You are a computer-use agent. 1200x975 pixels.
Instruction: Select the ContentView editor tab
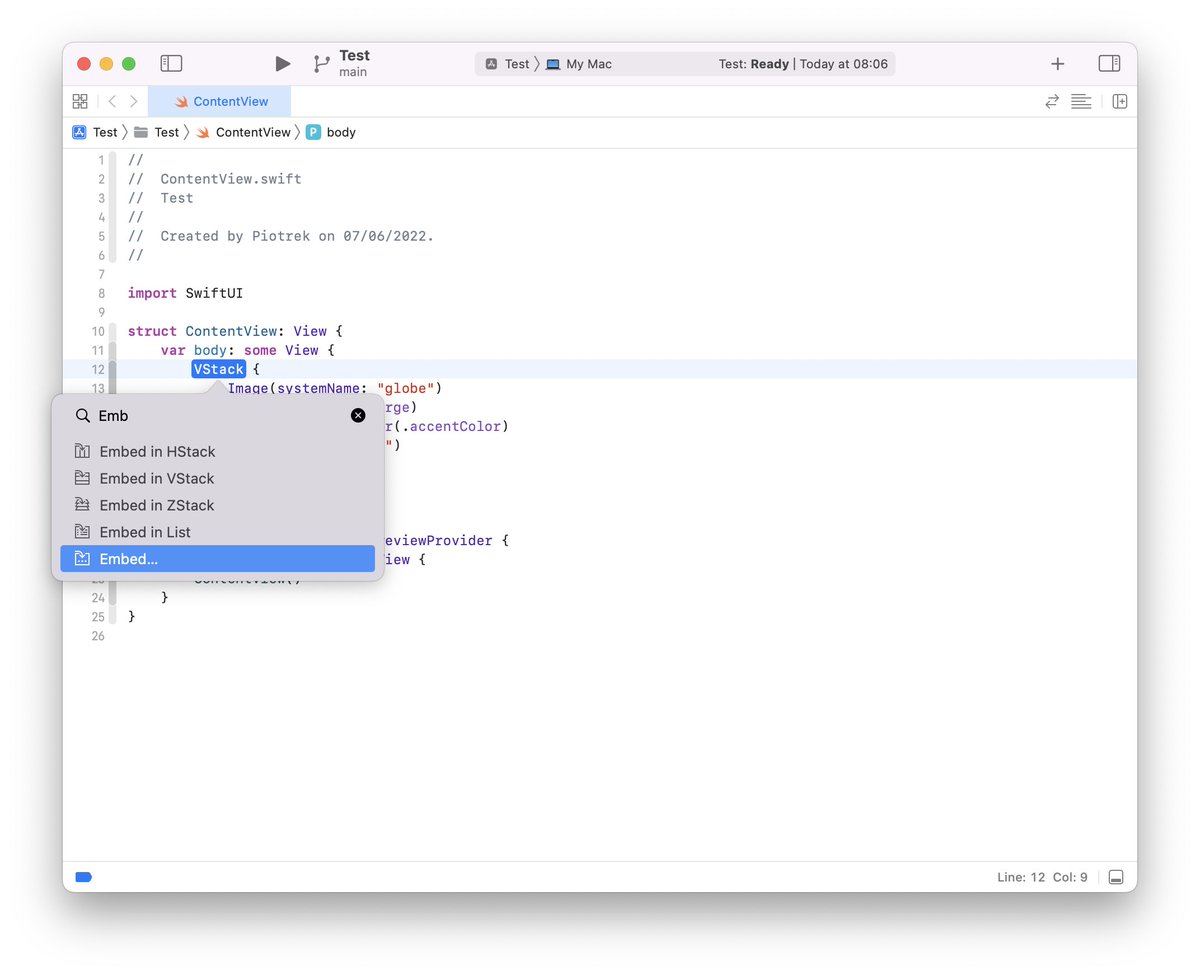(x=220, y=101)
